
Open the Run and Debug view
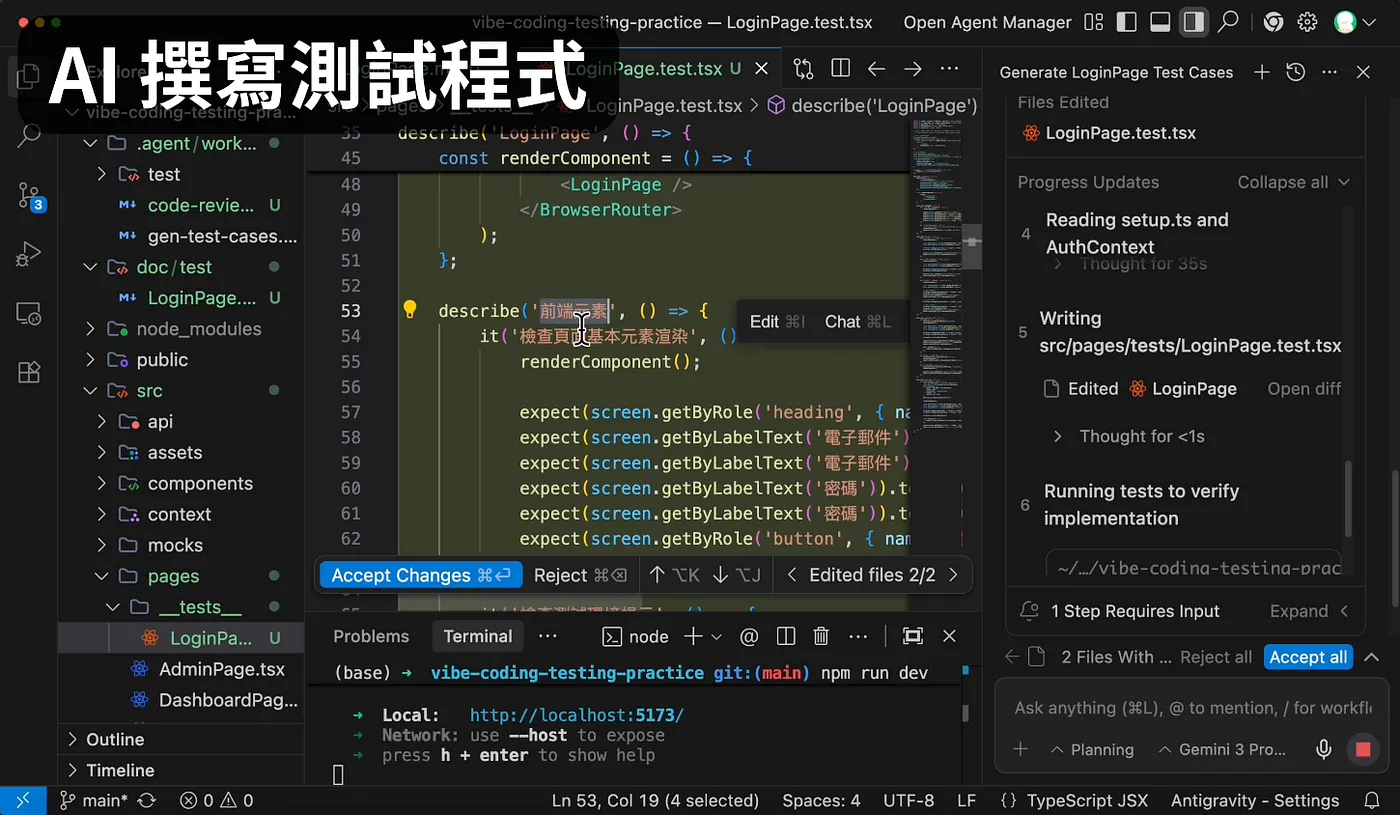(x=29, y=255)
